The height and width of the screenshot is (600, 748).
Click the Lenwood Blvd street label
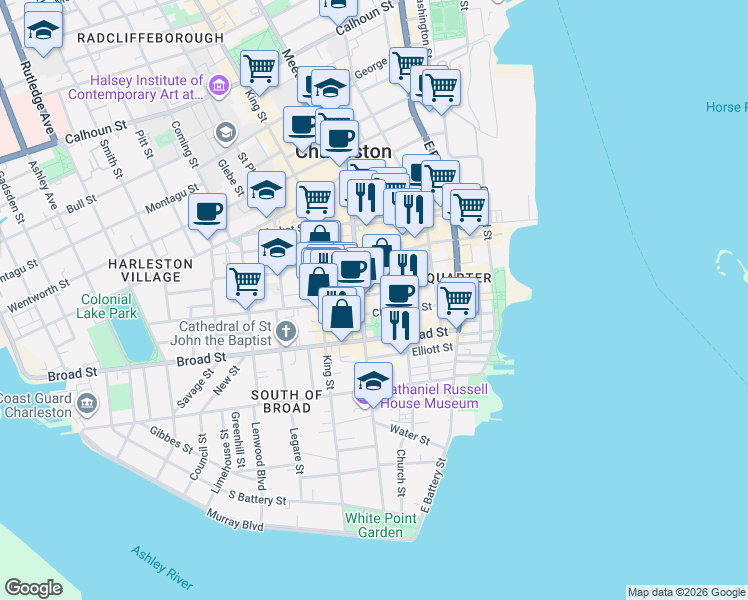point(258,456)
